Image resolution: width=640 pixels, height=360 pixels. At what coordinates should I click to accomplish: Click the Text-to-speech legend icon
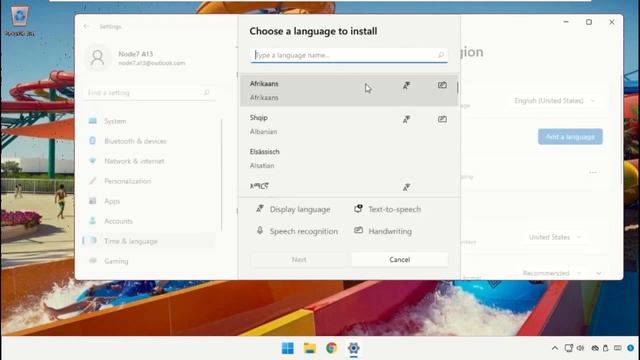click(x=358, y=209)
